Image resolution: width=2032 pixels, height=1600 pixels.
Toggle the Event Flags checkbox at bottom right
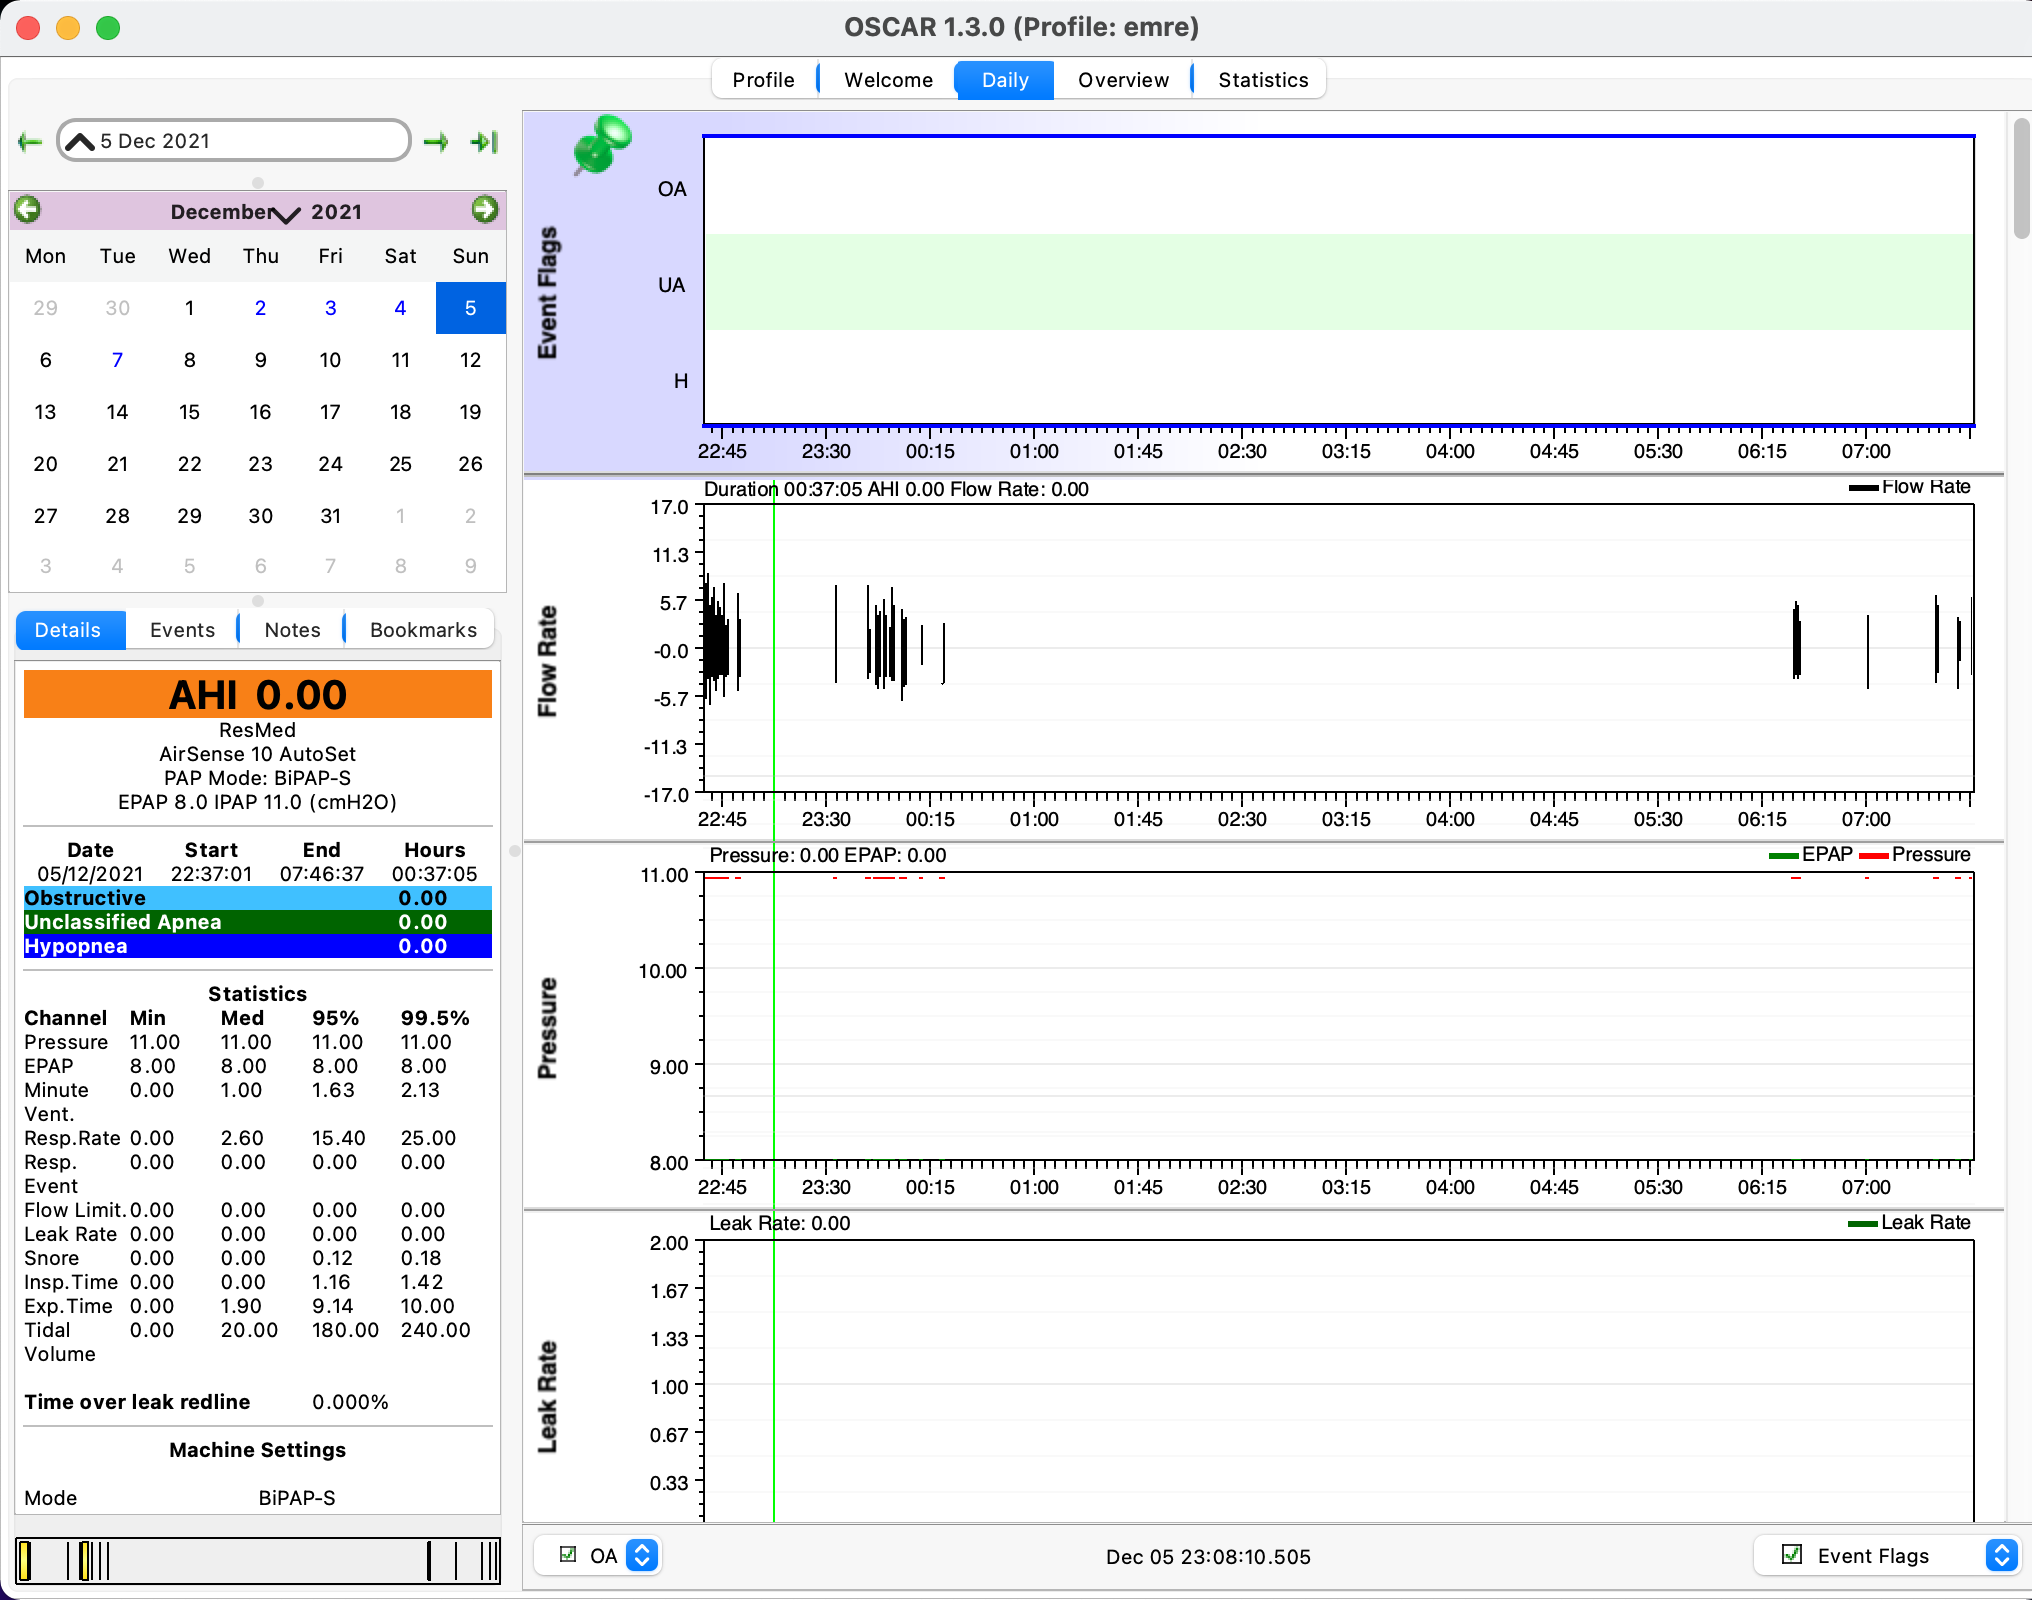1792,1554
